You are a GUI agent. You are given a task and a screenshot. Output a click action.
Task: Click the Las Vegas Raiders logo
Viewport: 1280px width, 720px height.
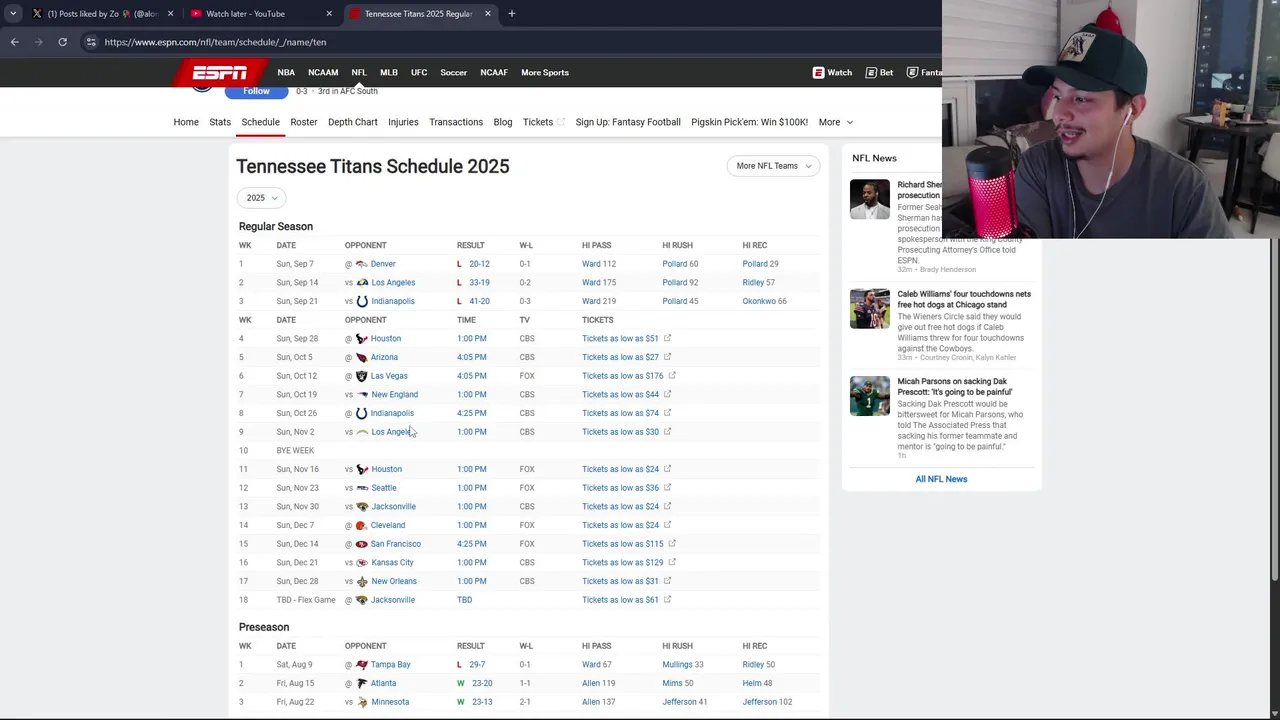pos(362,376)
